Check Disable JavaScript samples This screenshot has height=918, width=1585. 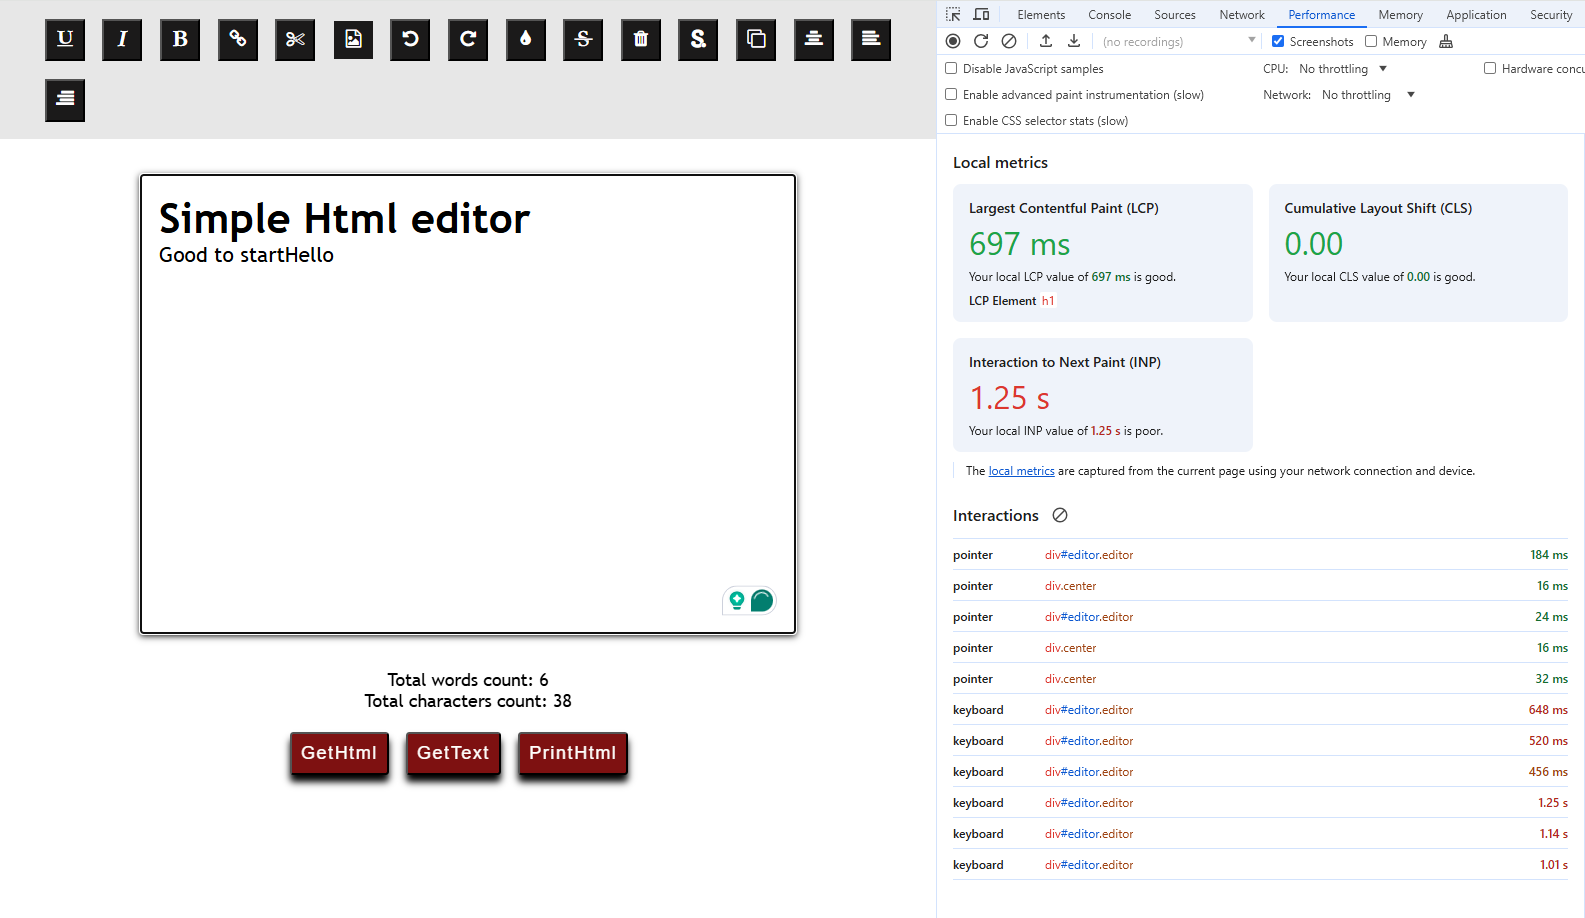point(951,68)
